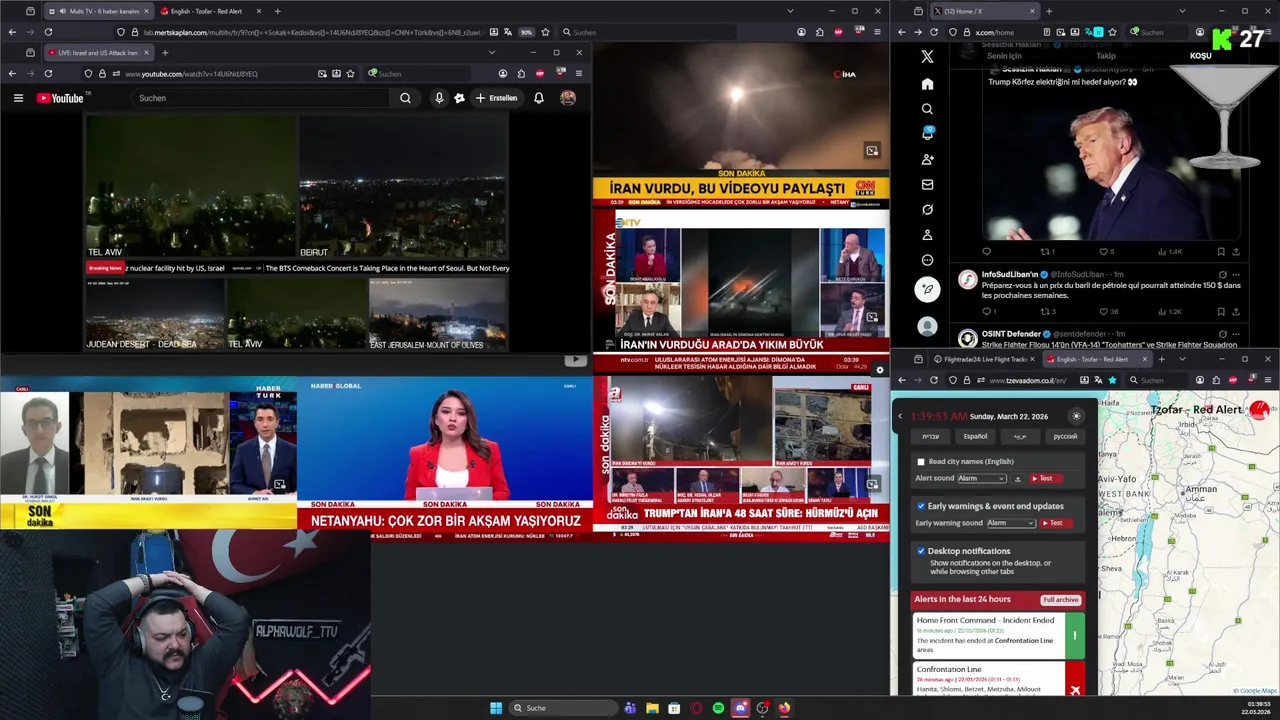The image size is (1280, 720).
Task: Bookmark the Trump Körfez post
Action: pos(1221,252)
